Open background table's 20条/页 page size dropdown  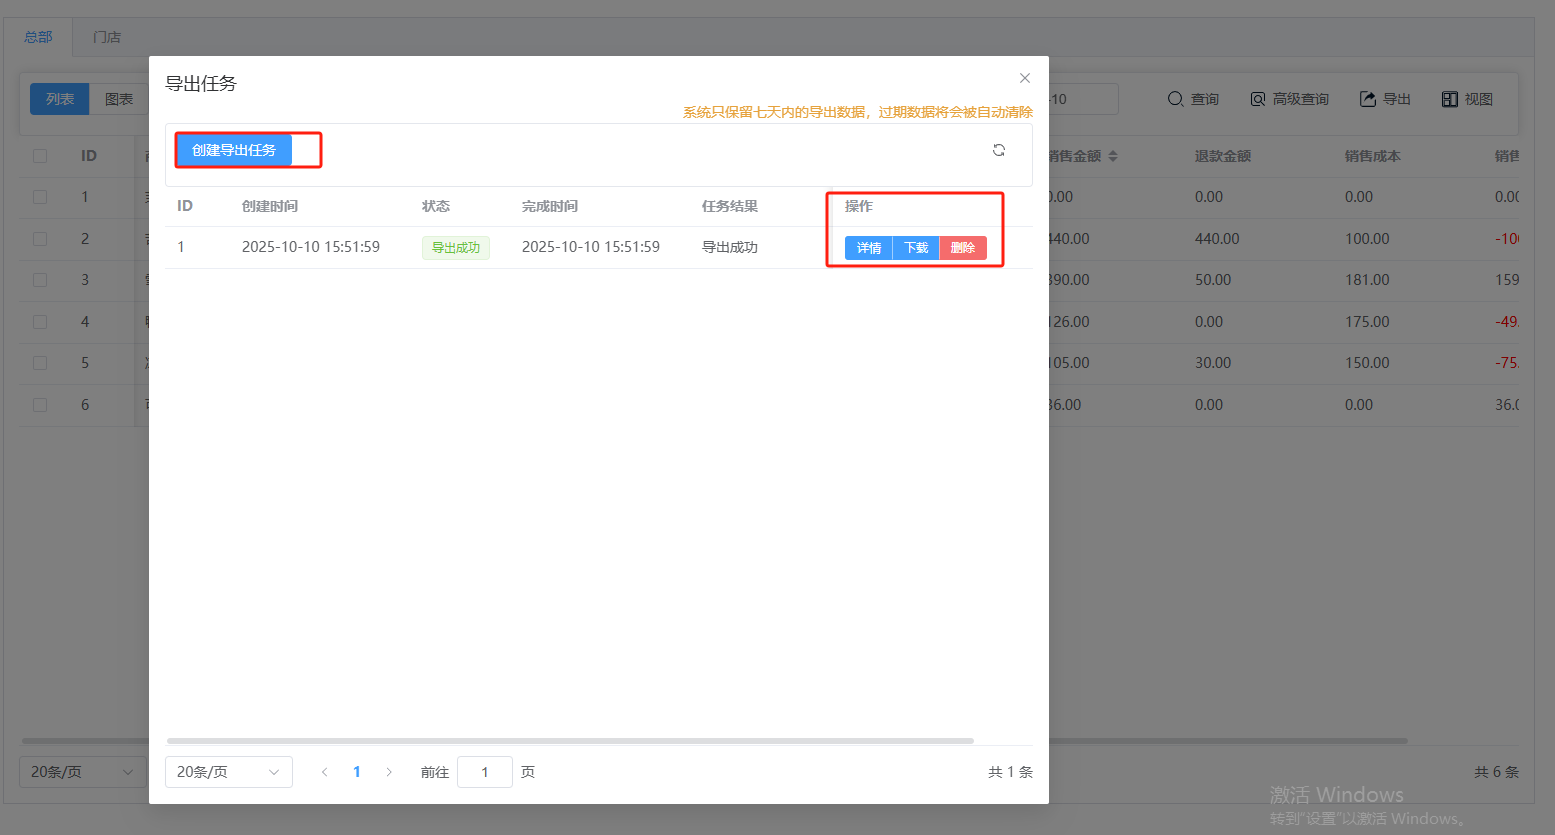pos(82,772)
